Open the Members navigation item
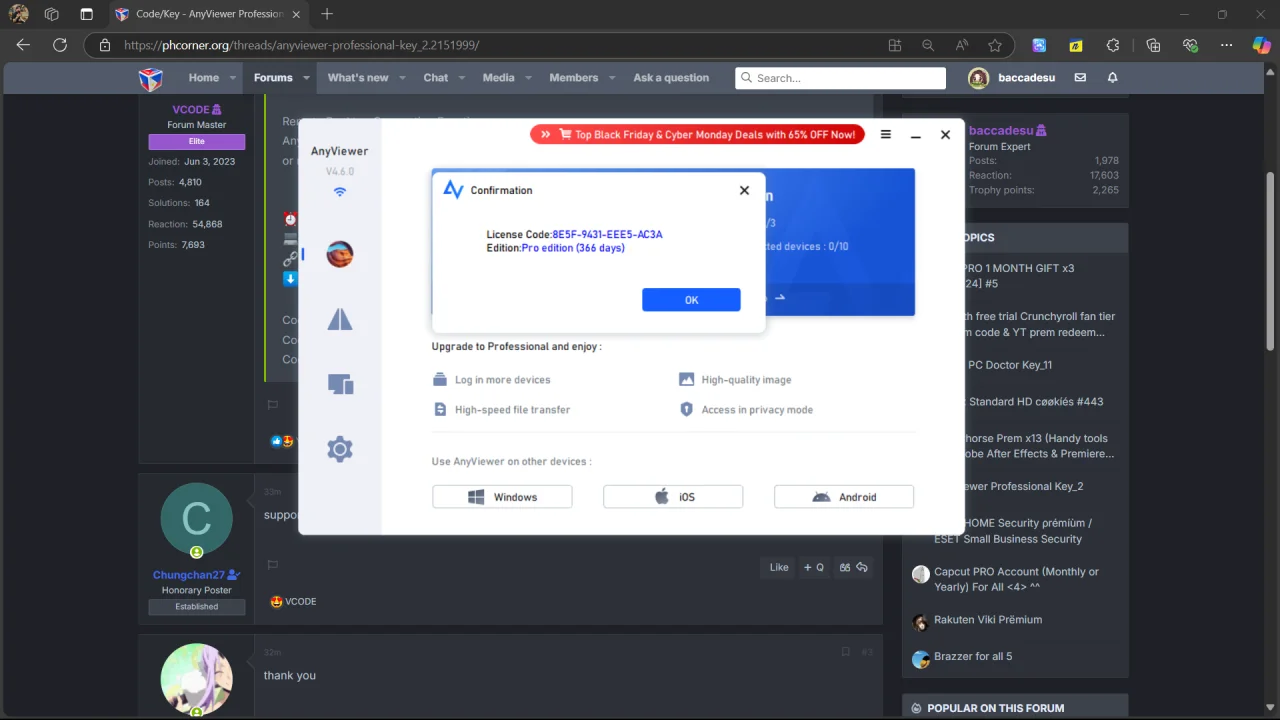This screenshot has height=720, width=1280. point(574,78)
